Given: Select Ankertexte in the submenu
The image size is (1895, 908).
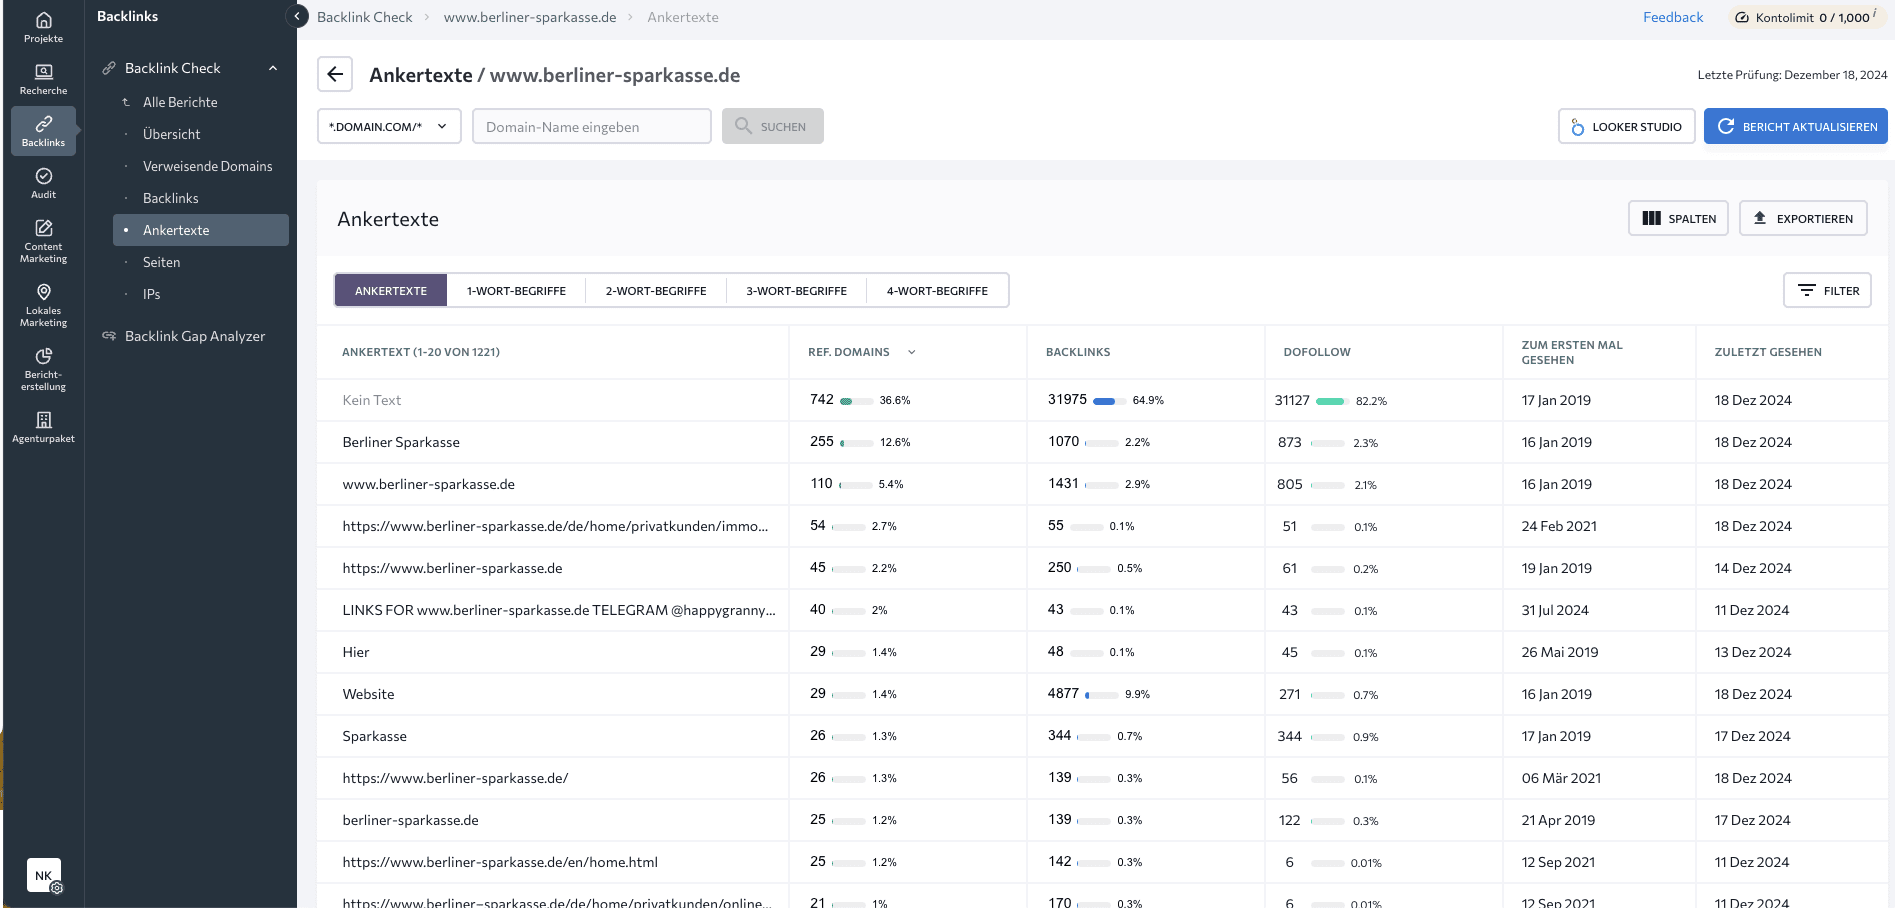Looking at the screenshot, I should pos(201,230).
